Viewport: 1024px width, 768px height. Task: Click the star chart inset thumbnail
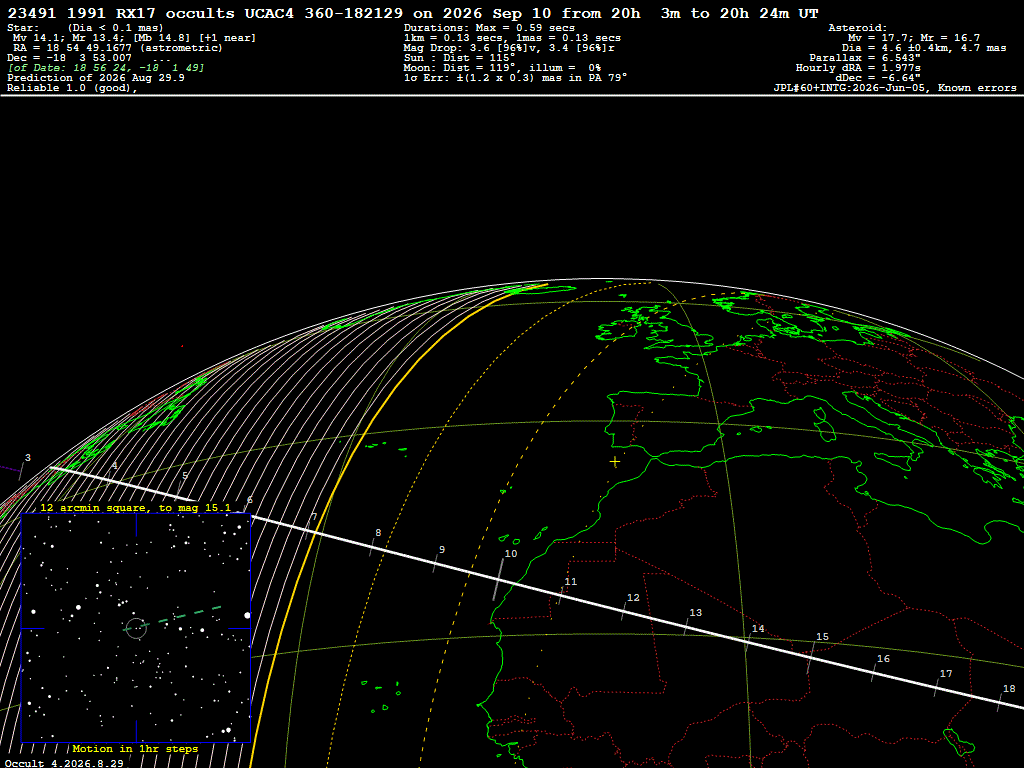(x=136, y=628)
